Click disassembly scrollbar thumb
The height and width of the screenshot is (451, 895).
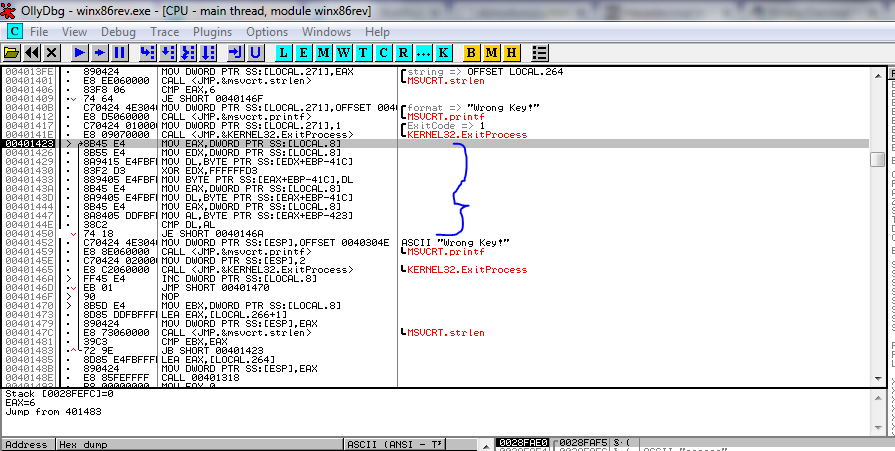(x=877, y=159)
